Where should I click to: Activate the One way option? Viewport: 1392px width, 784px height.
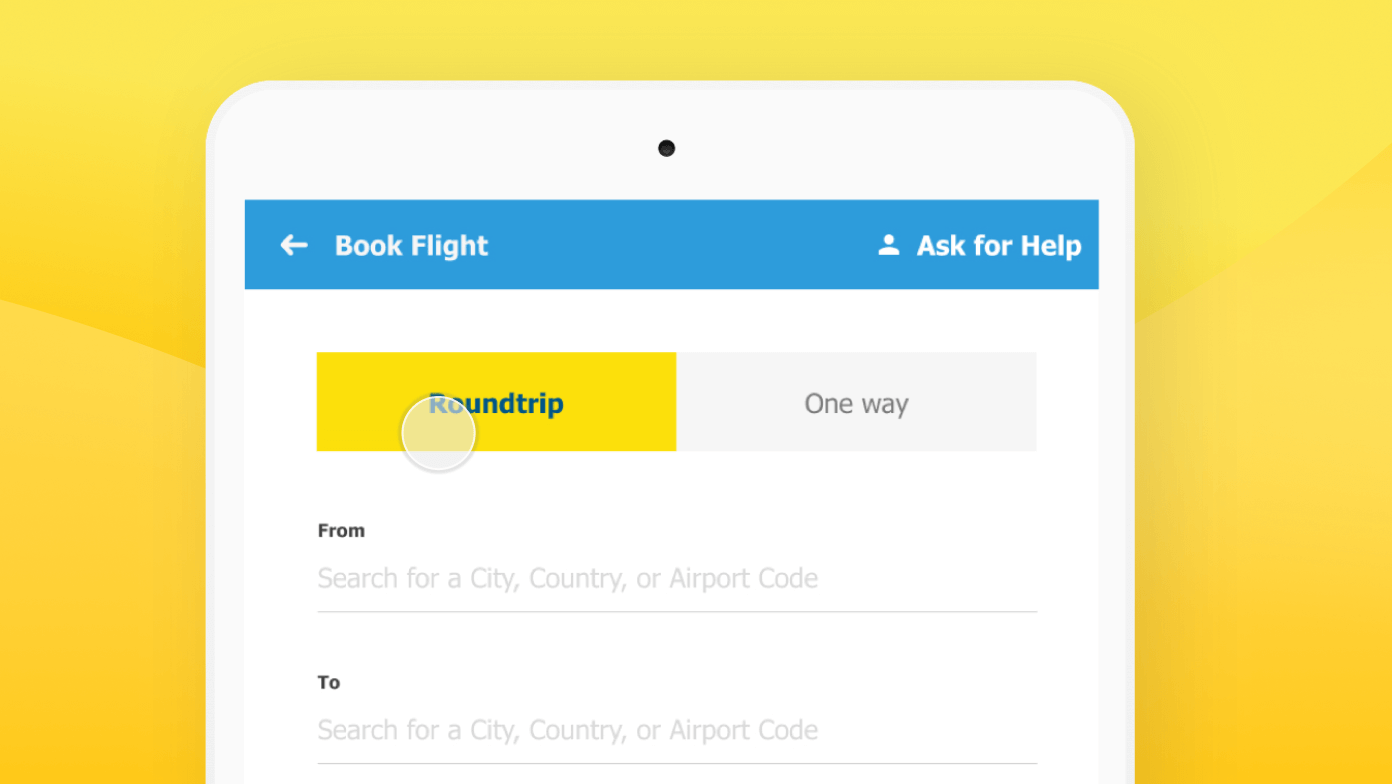(x=856, y=402)
